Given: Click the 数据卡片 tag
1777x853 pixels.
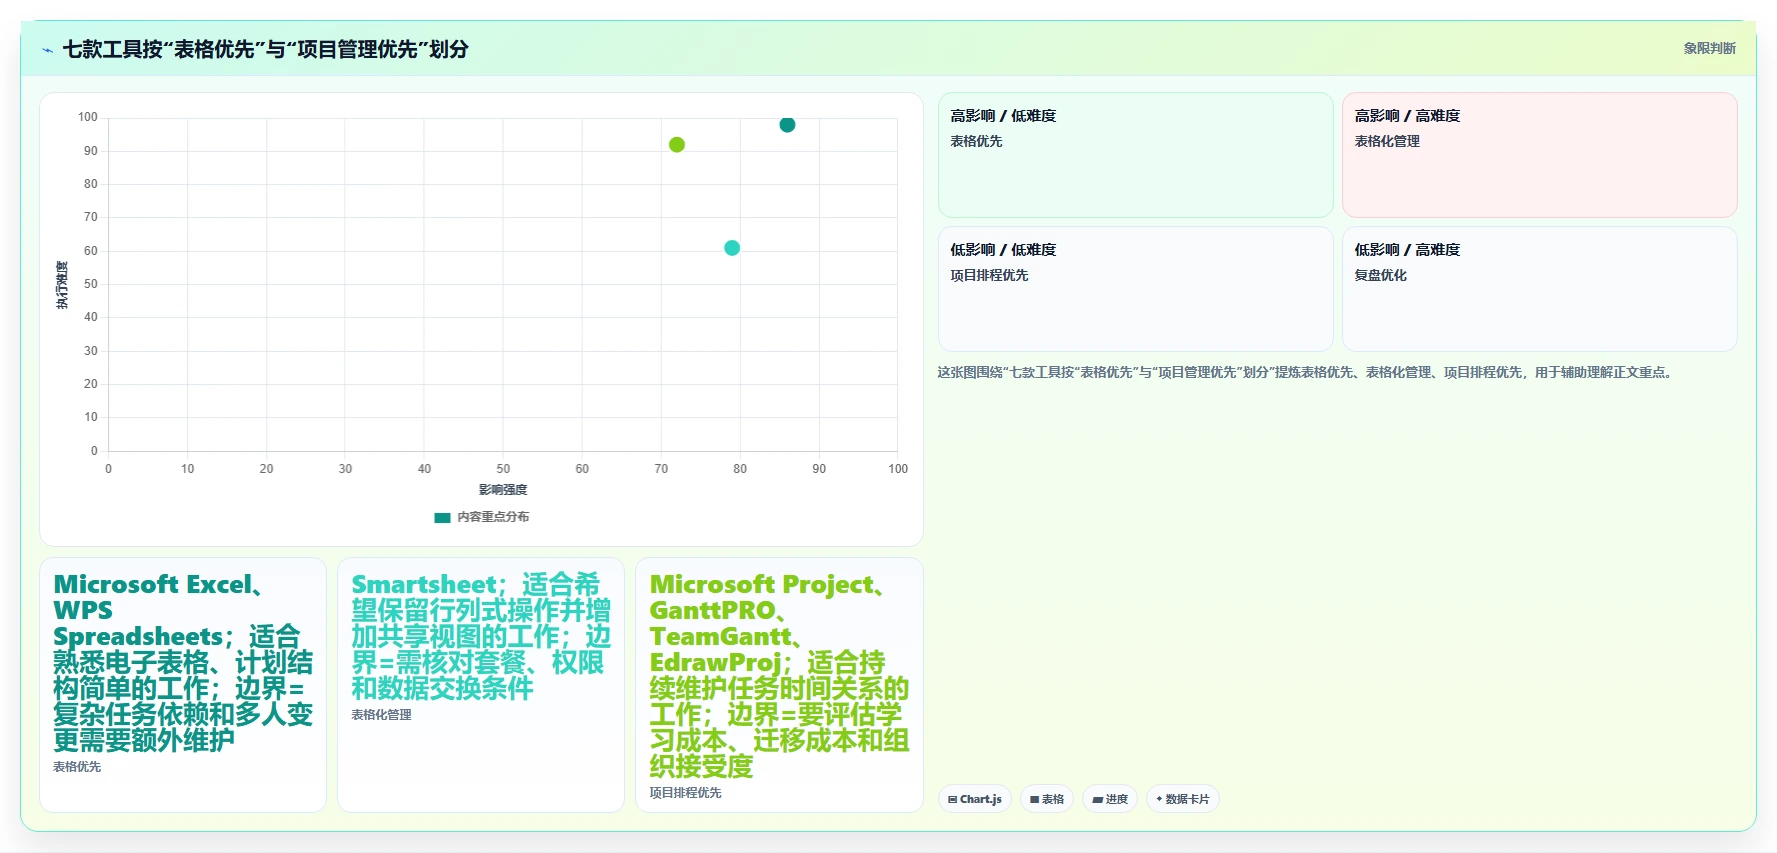Looking at the screenshot, I should pyautogui.click(x=1183, y=799).
